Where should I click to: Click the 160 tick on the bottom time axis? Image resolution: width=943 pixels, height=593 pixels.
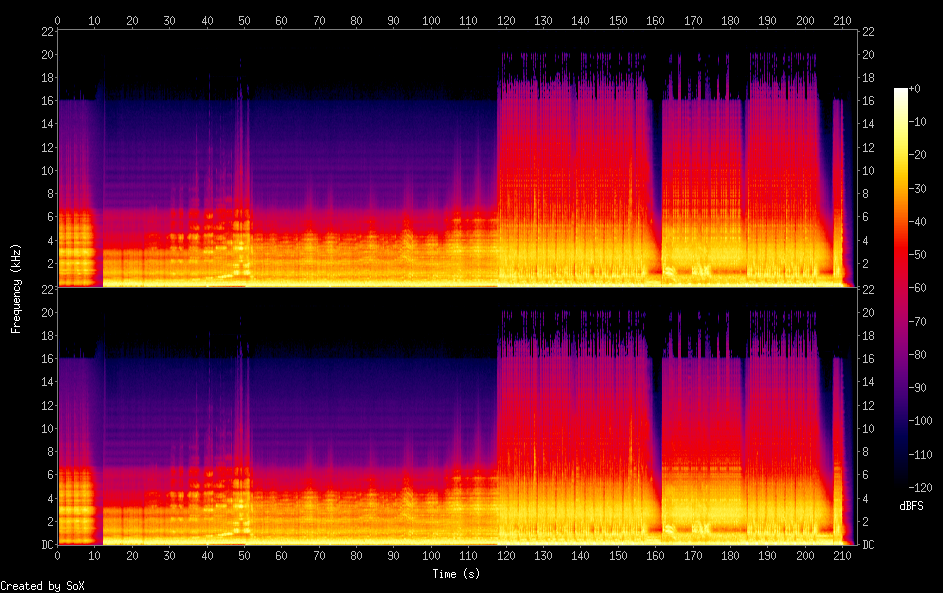point(655,556)
